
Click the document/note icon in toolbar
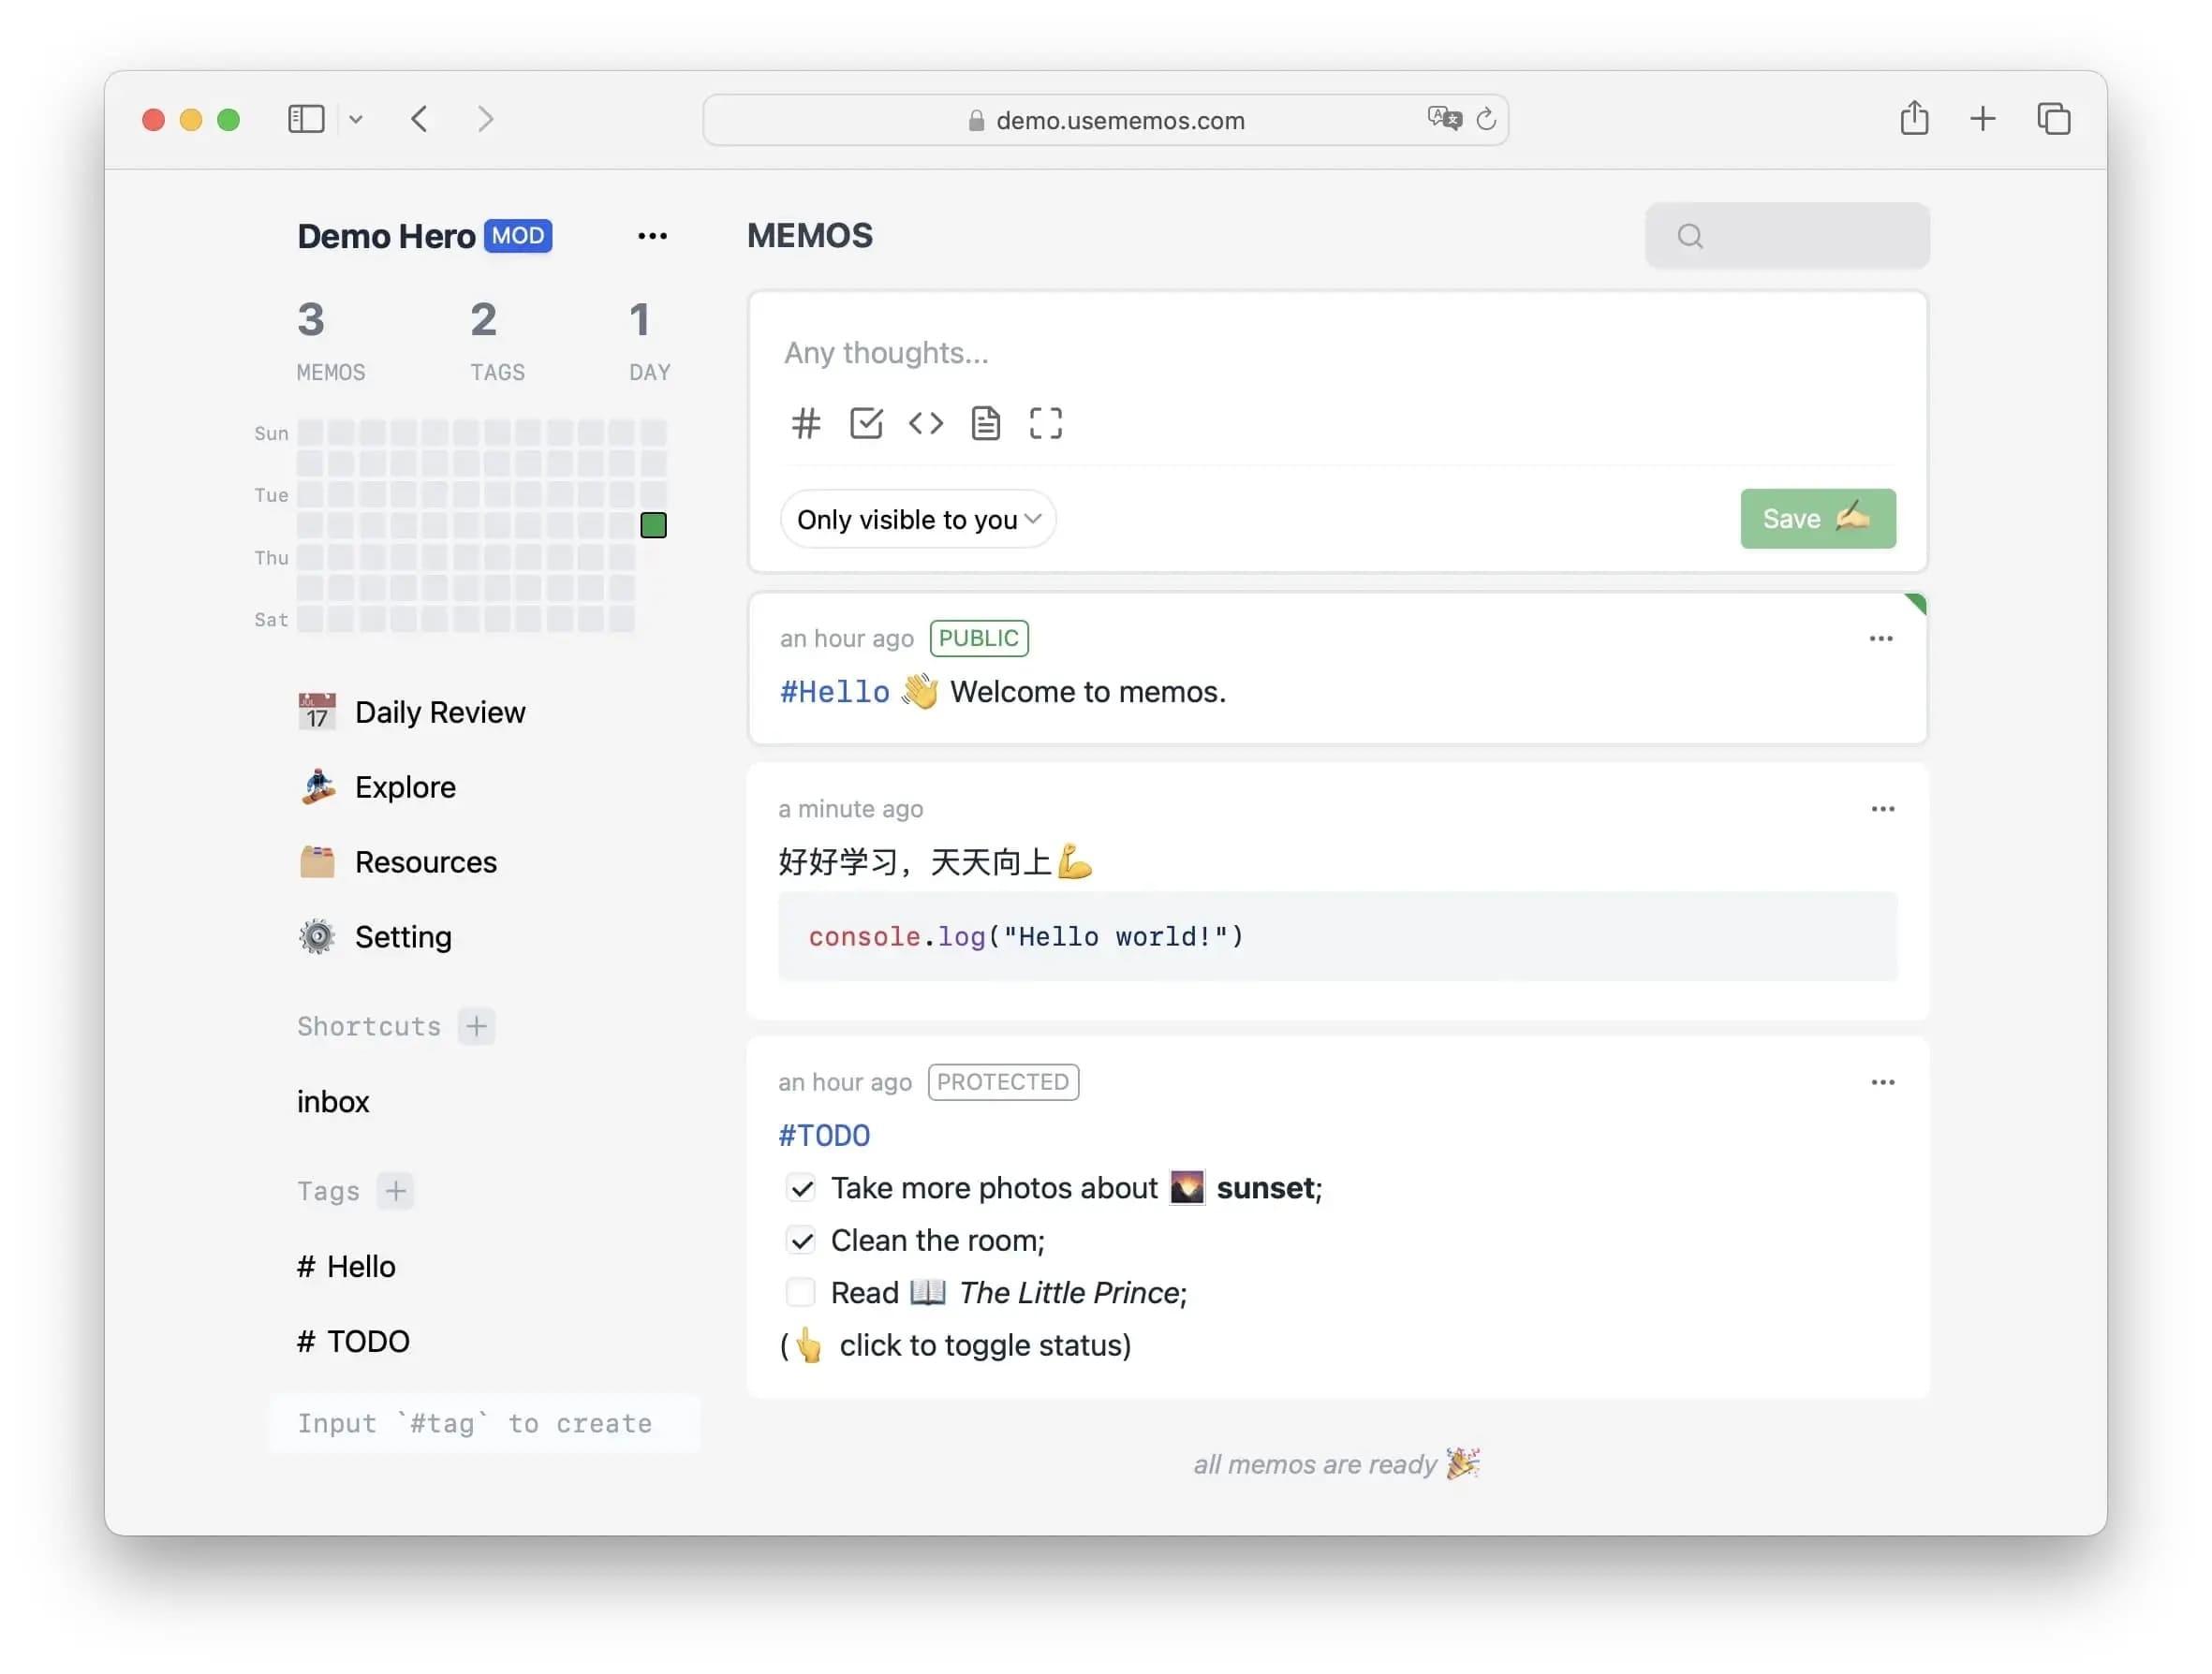983,422
